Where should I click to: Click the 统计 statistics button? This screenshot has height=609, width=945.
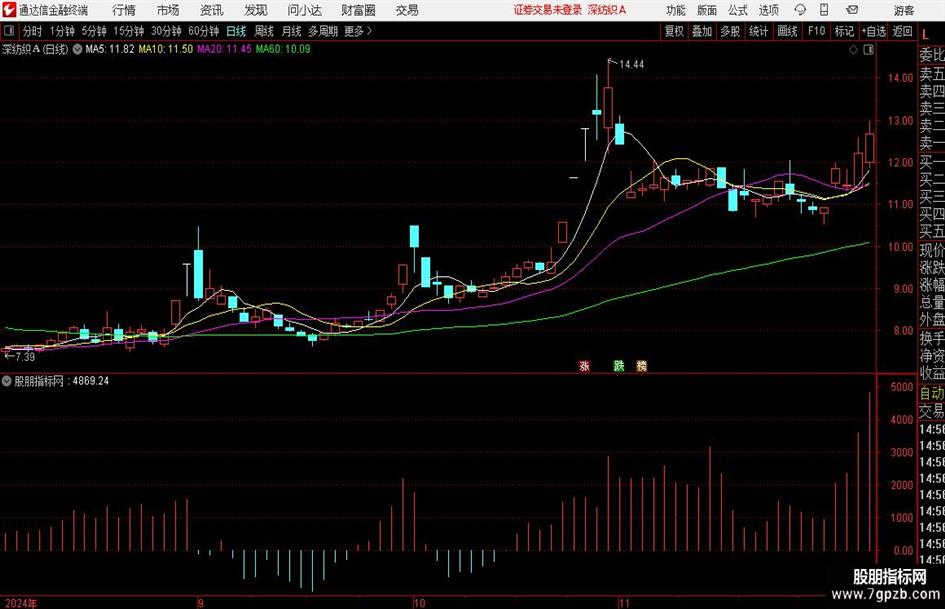(759, 31)
